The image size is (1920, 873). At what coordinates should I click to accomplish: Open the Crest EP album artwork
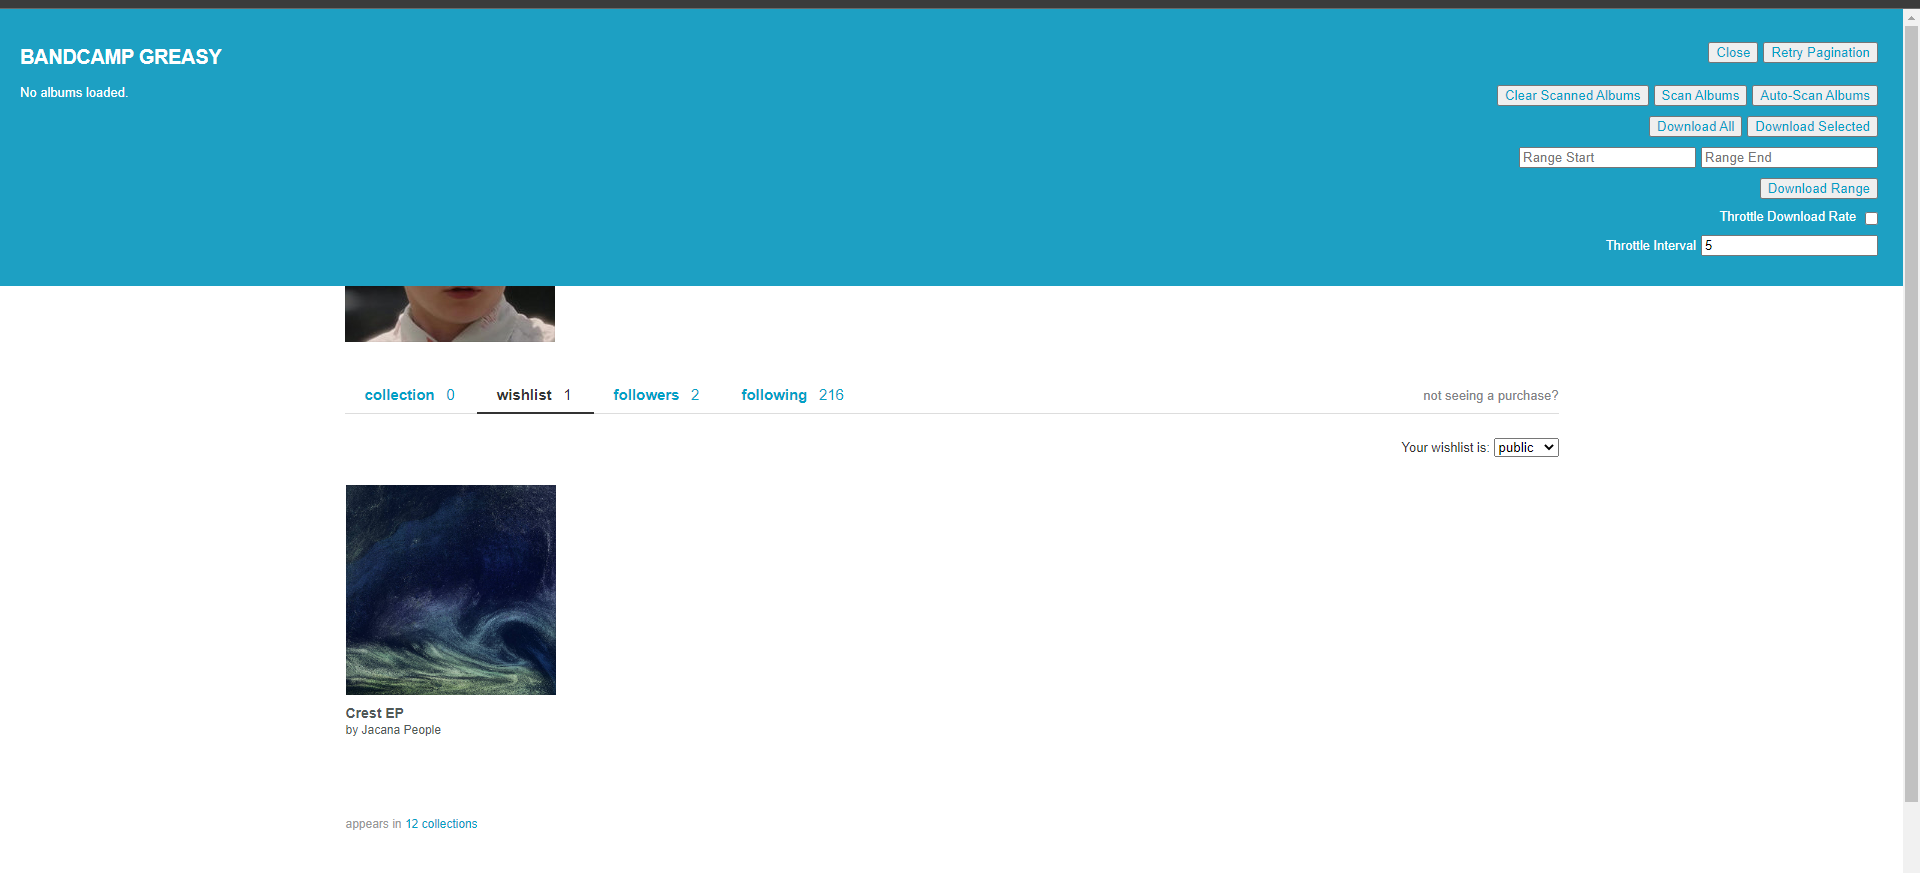point(451,590)
